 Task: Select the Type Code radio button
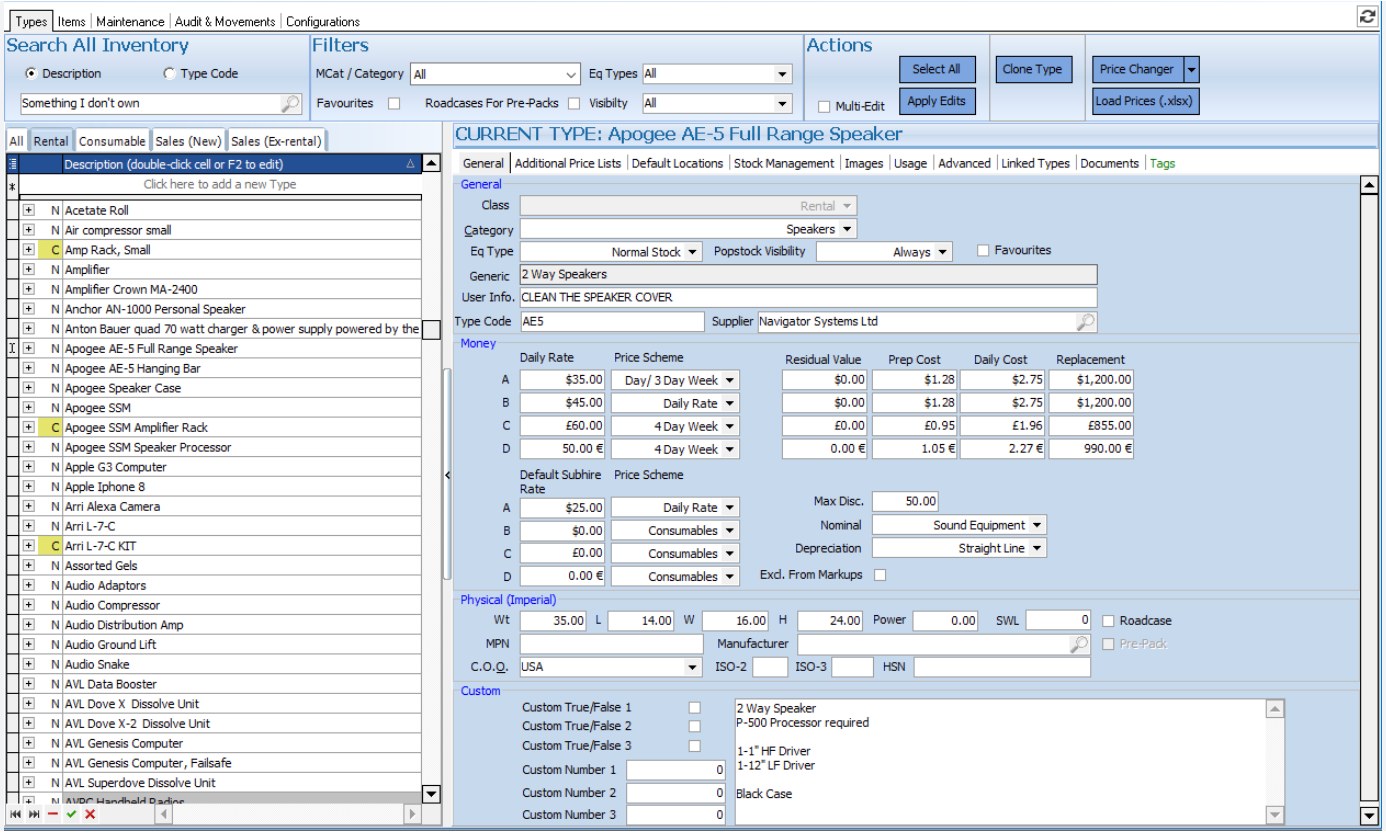[169, 73]
